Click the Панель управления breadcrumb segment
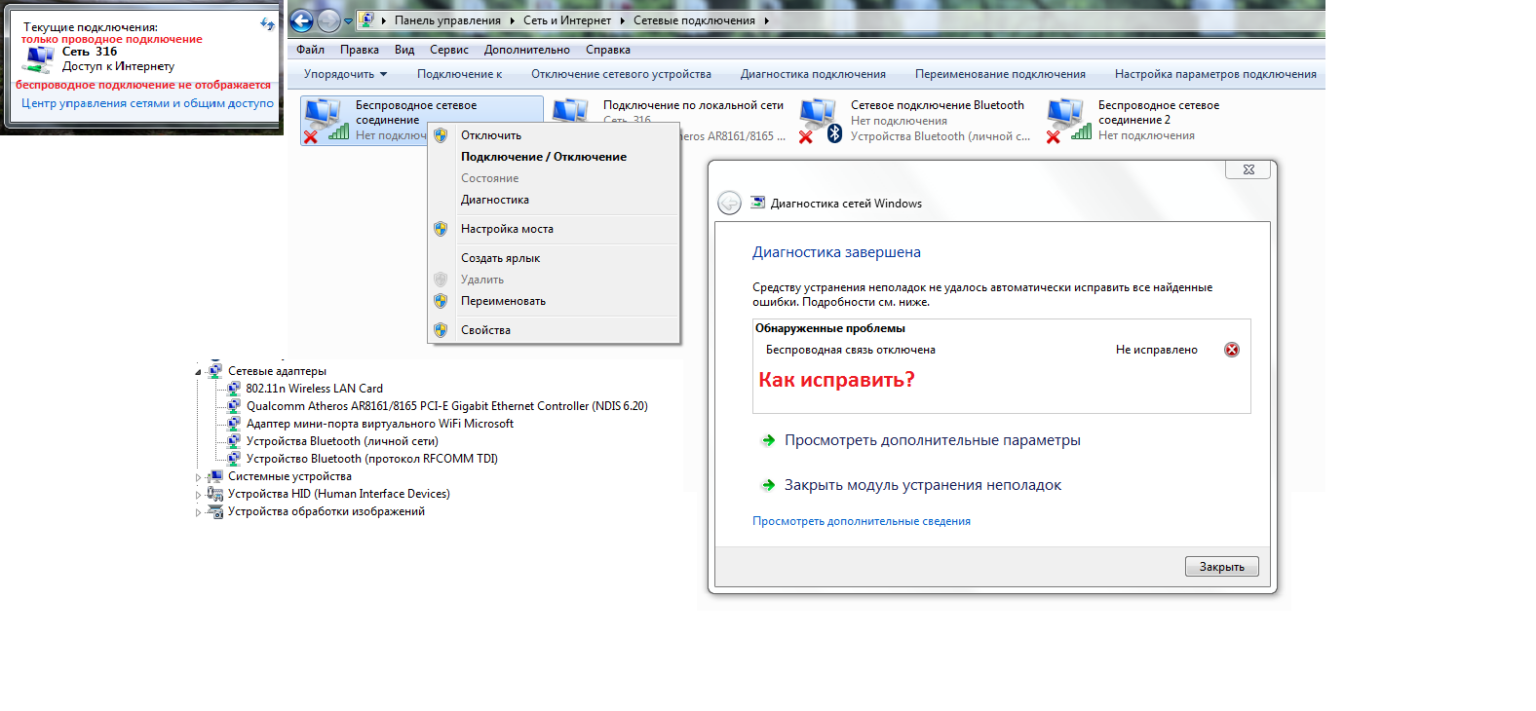 [448, 20]
